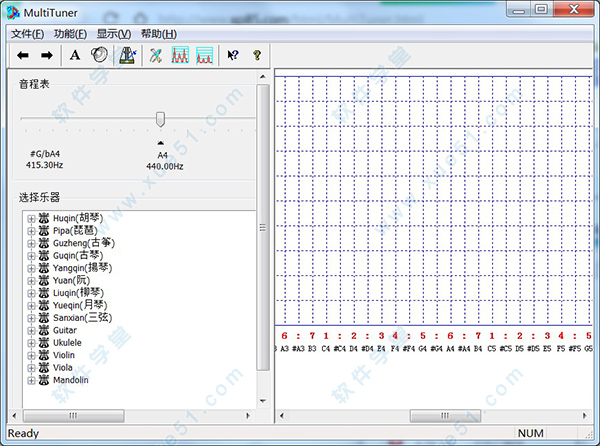The width and height of the screenshot is (600, 446).
Task: Open the metronome tool
Action: [x=127, y=55]
